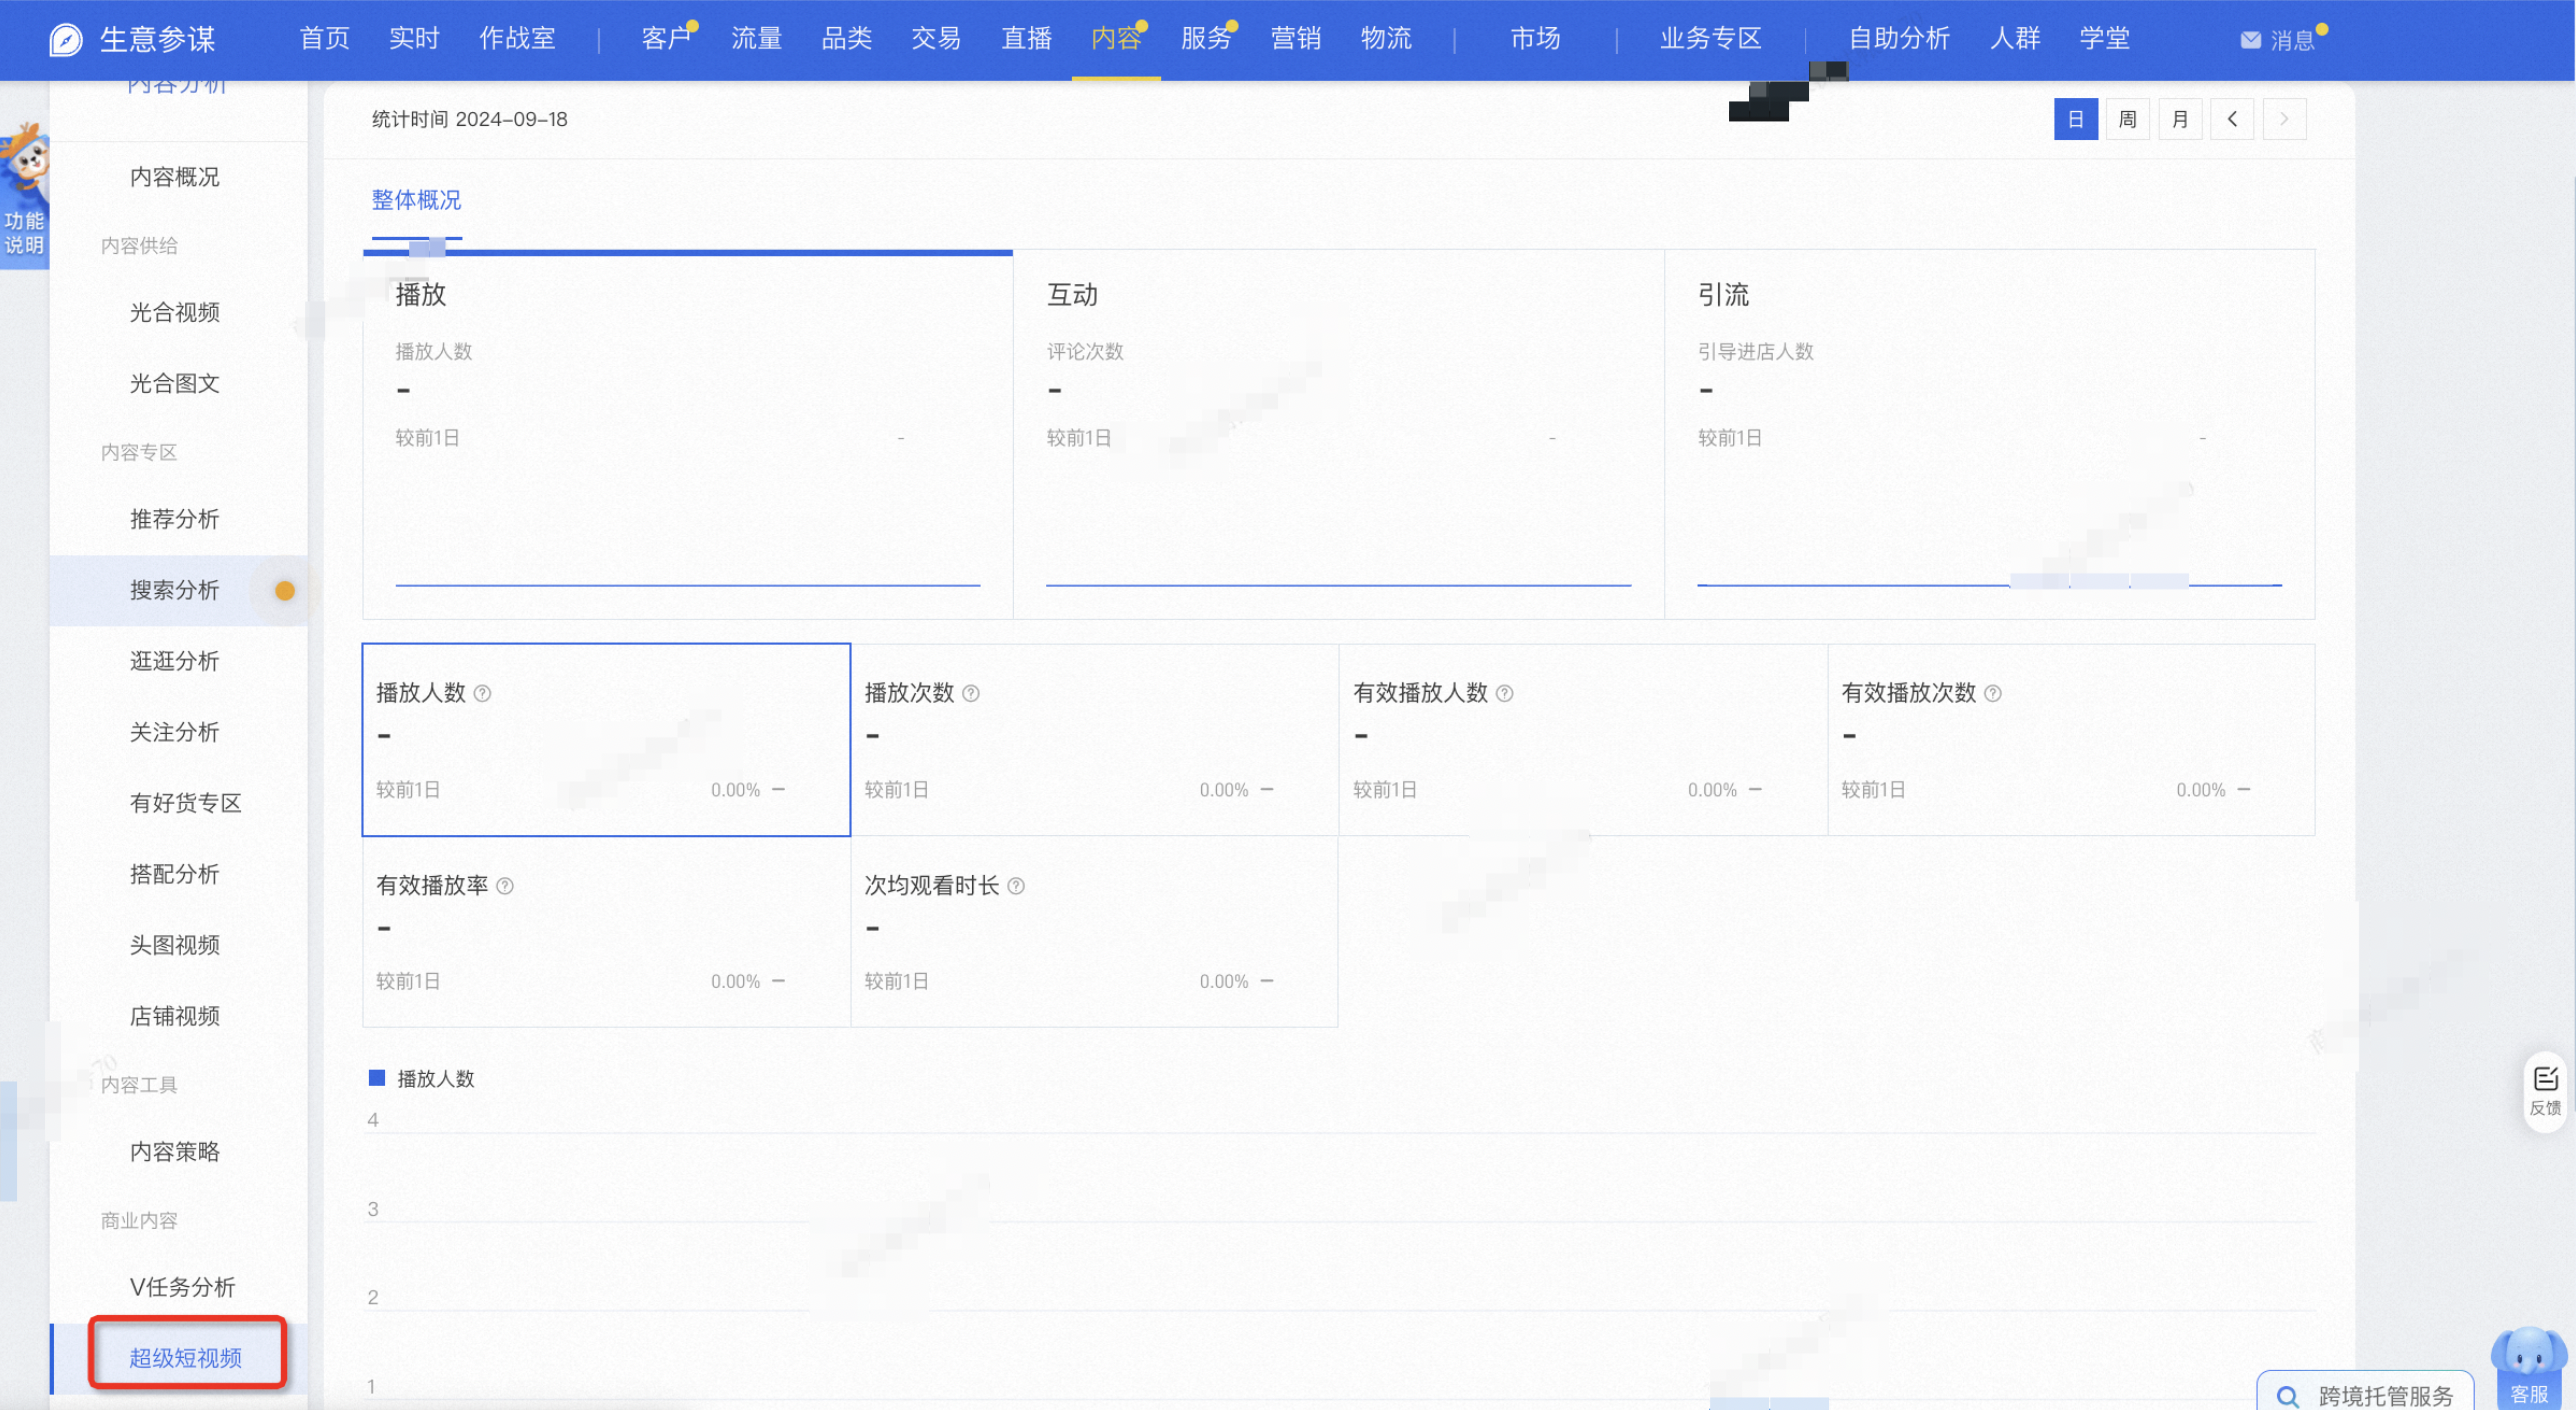2576x1410 pixels.
Task: Open the 反馈 feedback icon
Action: point(2545,1090)
